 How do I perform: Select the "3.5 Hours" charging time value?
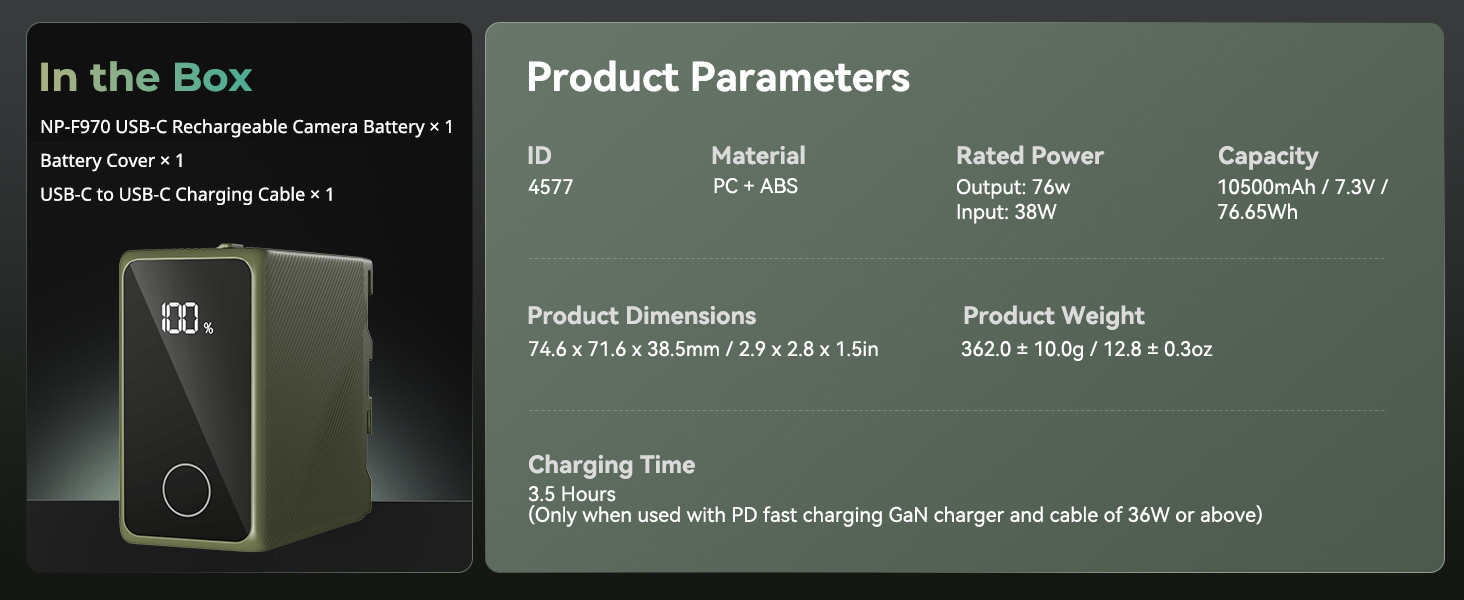[572, 494]
